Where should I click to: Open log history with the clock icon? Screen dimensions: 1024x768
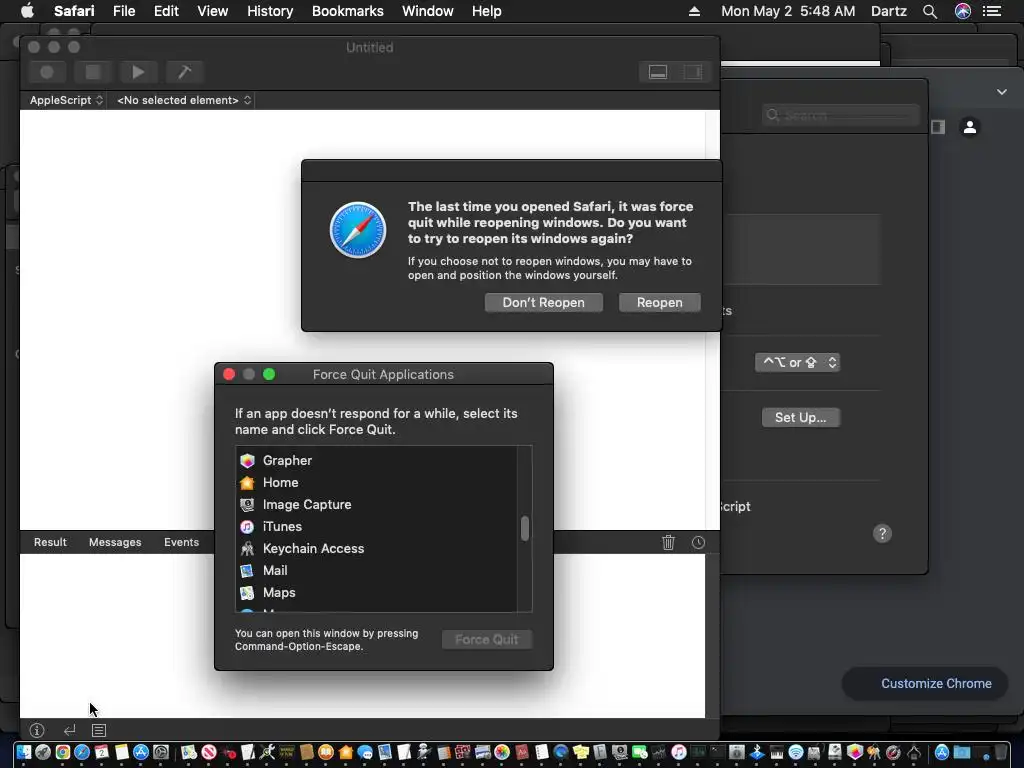coord(698,542)
